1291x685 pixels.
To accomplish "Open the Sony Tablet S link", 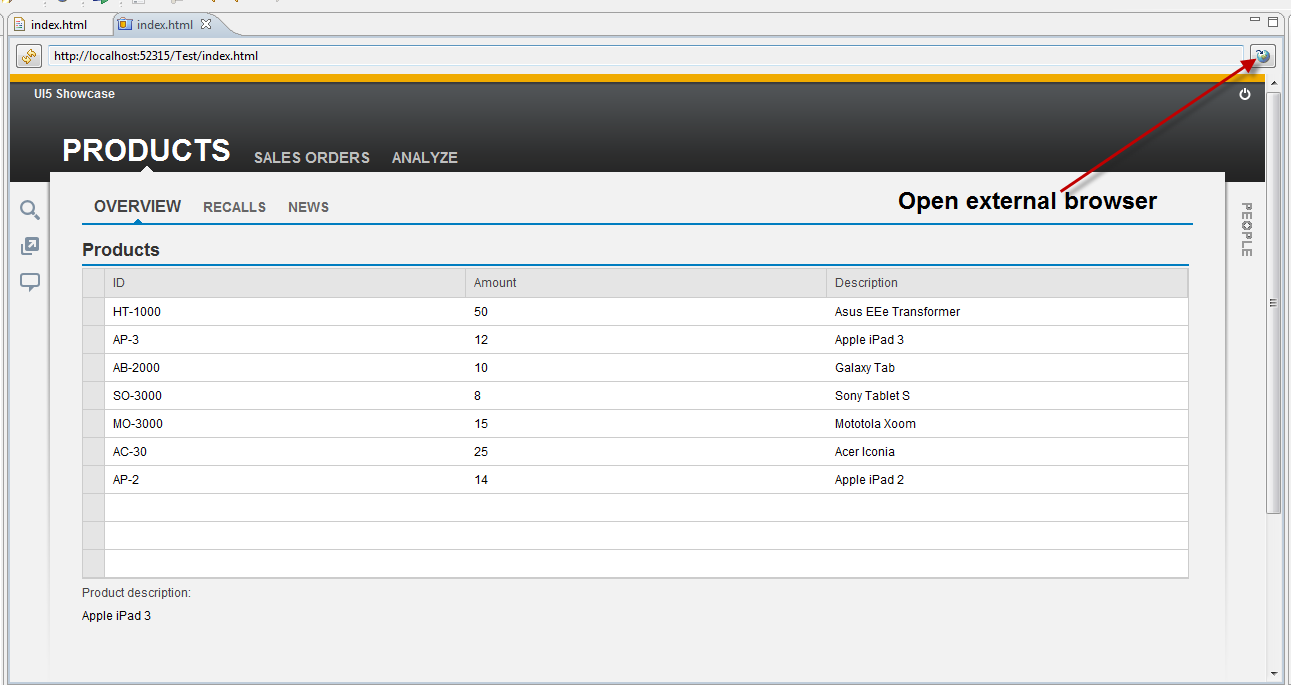I will click(872, 395).
